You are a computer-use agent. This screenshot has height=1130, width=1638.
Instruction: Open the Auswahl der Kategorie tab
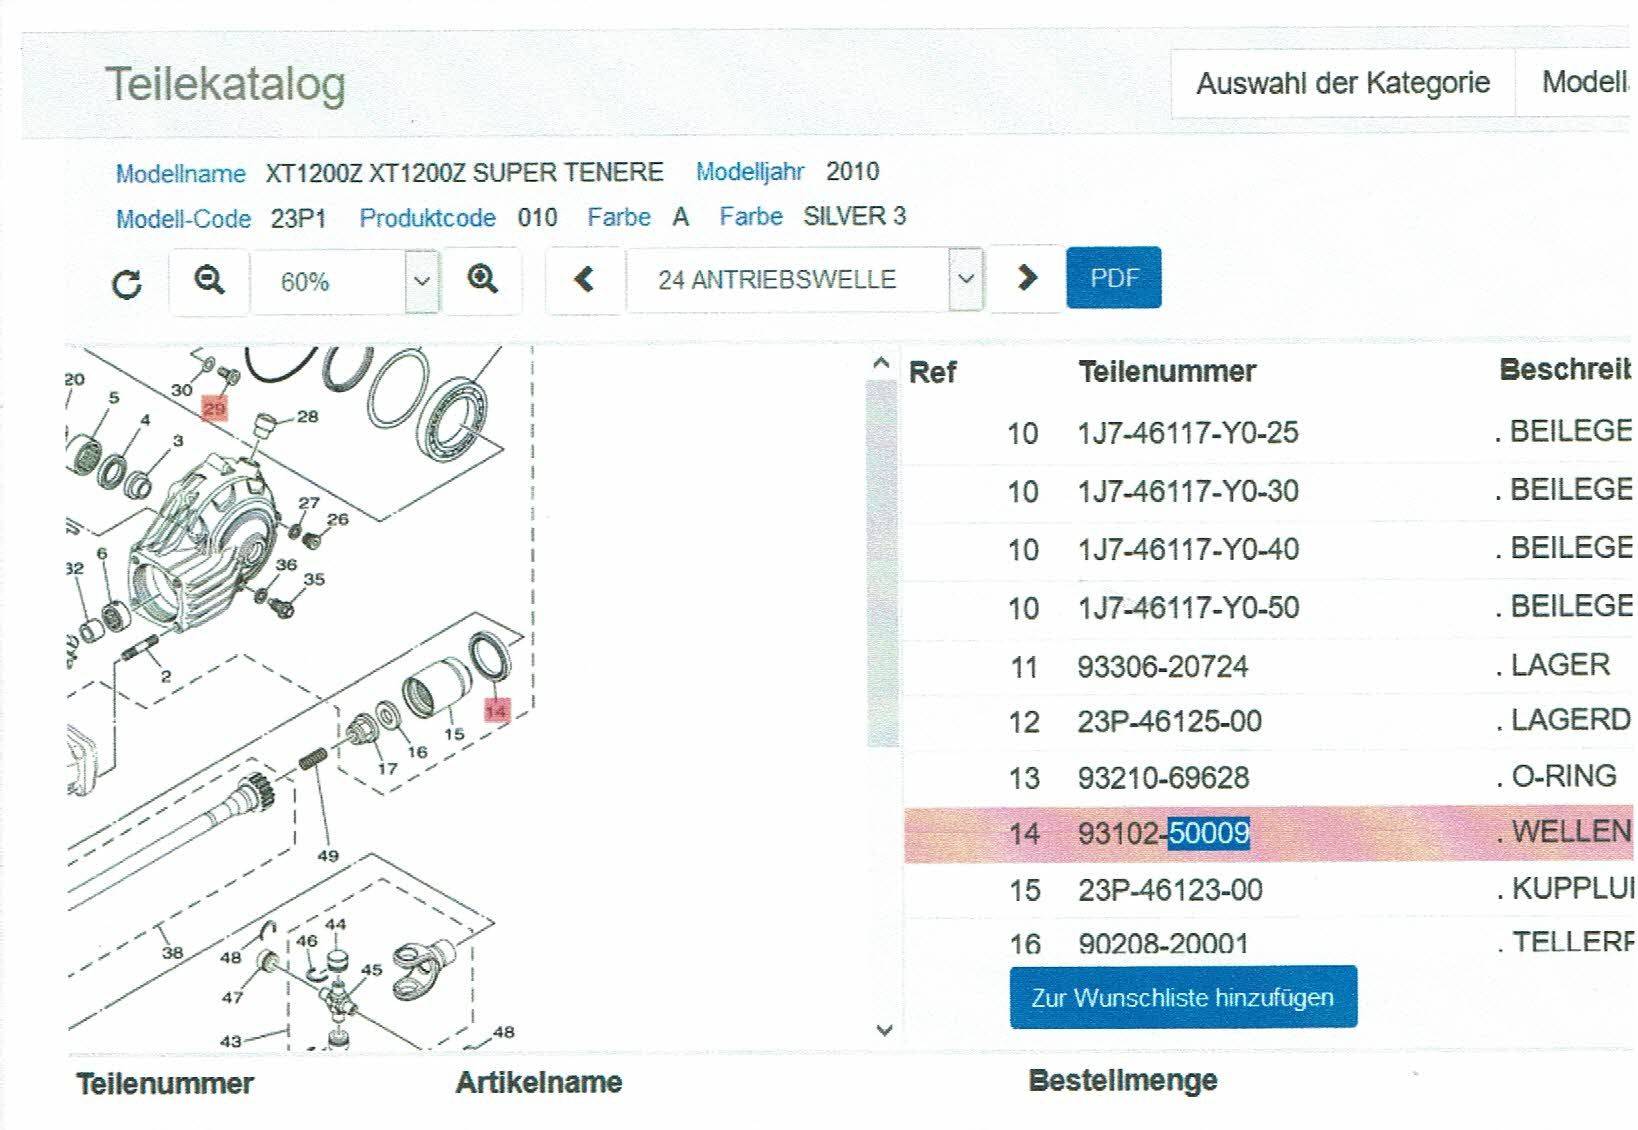click(x=1342, y=83)
